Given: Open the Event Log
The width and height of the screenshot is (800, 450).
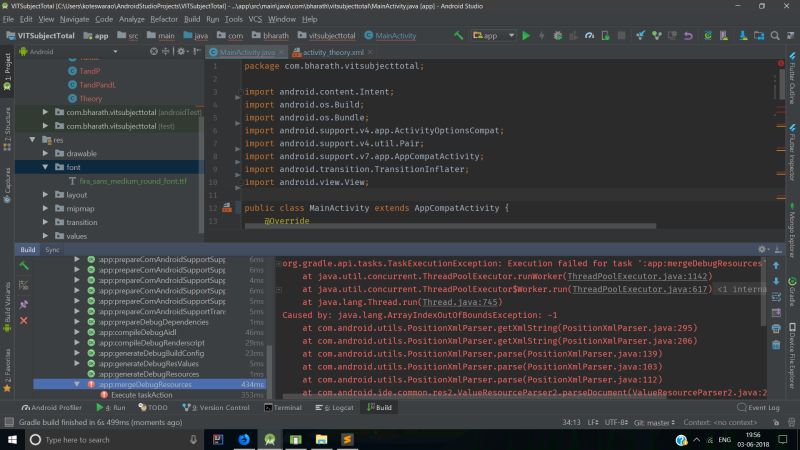Looking at the screenshot, I should click(759, 407).
